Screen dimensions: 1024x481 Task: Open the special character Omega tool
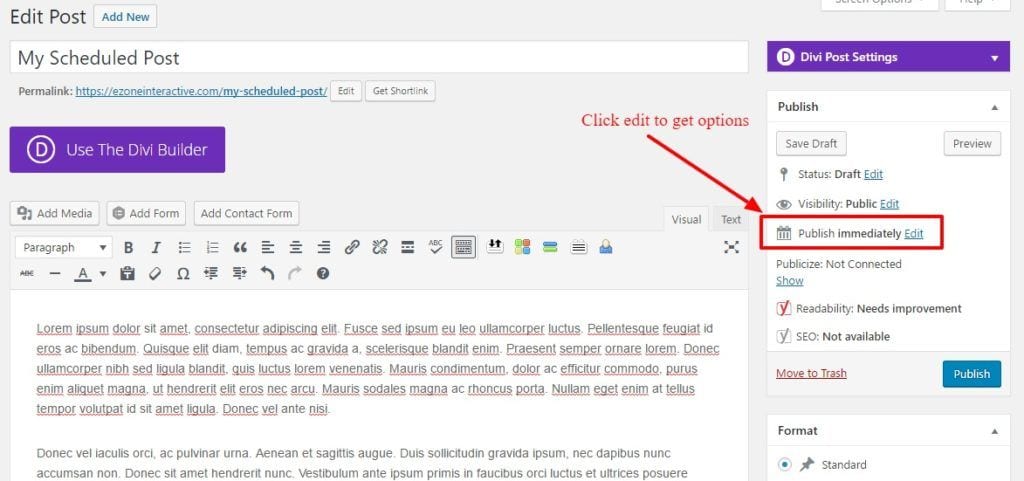(x=183, y=273)
